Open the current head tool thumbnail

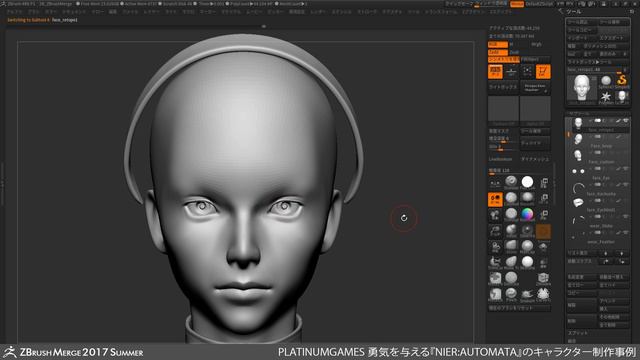pos(582,88)
